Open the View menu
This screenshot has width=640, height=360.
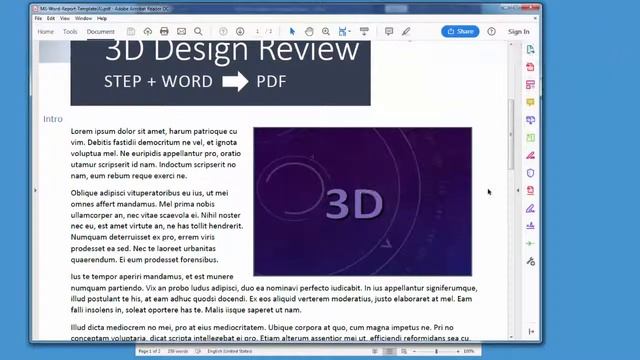[64, 18]
